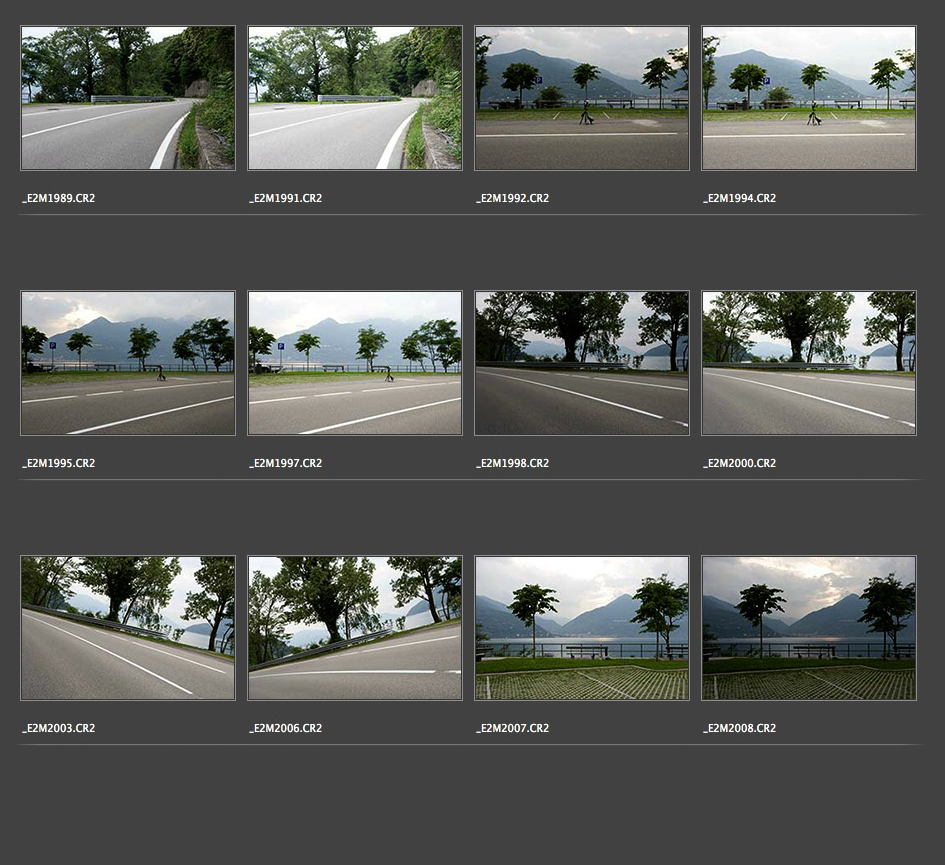Open the _E2M1998.CR2 photo thumbnail

click(582, 363)
